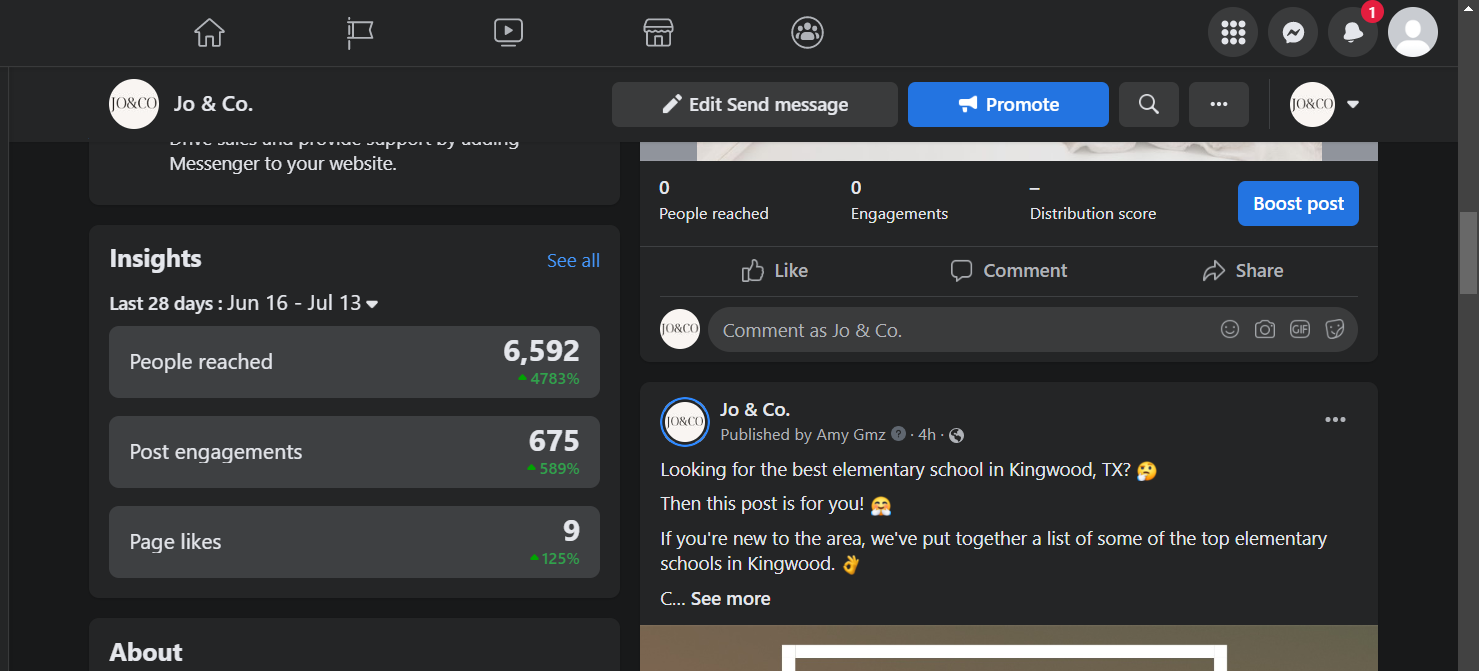This screenshot has width=1479, height=671.
Task: Click the Engagements post stat label
Action: [x=899, y=213]
